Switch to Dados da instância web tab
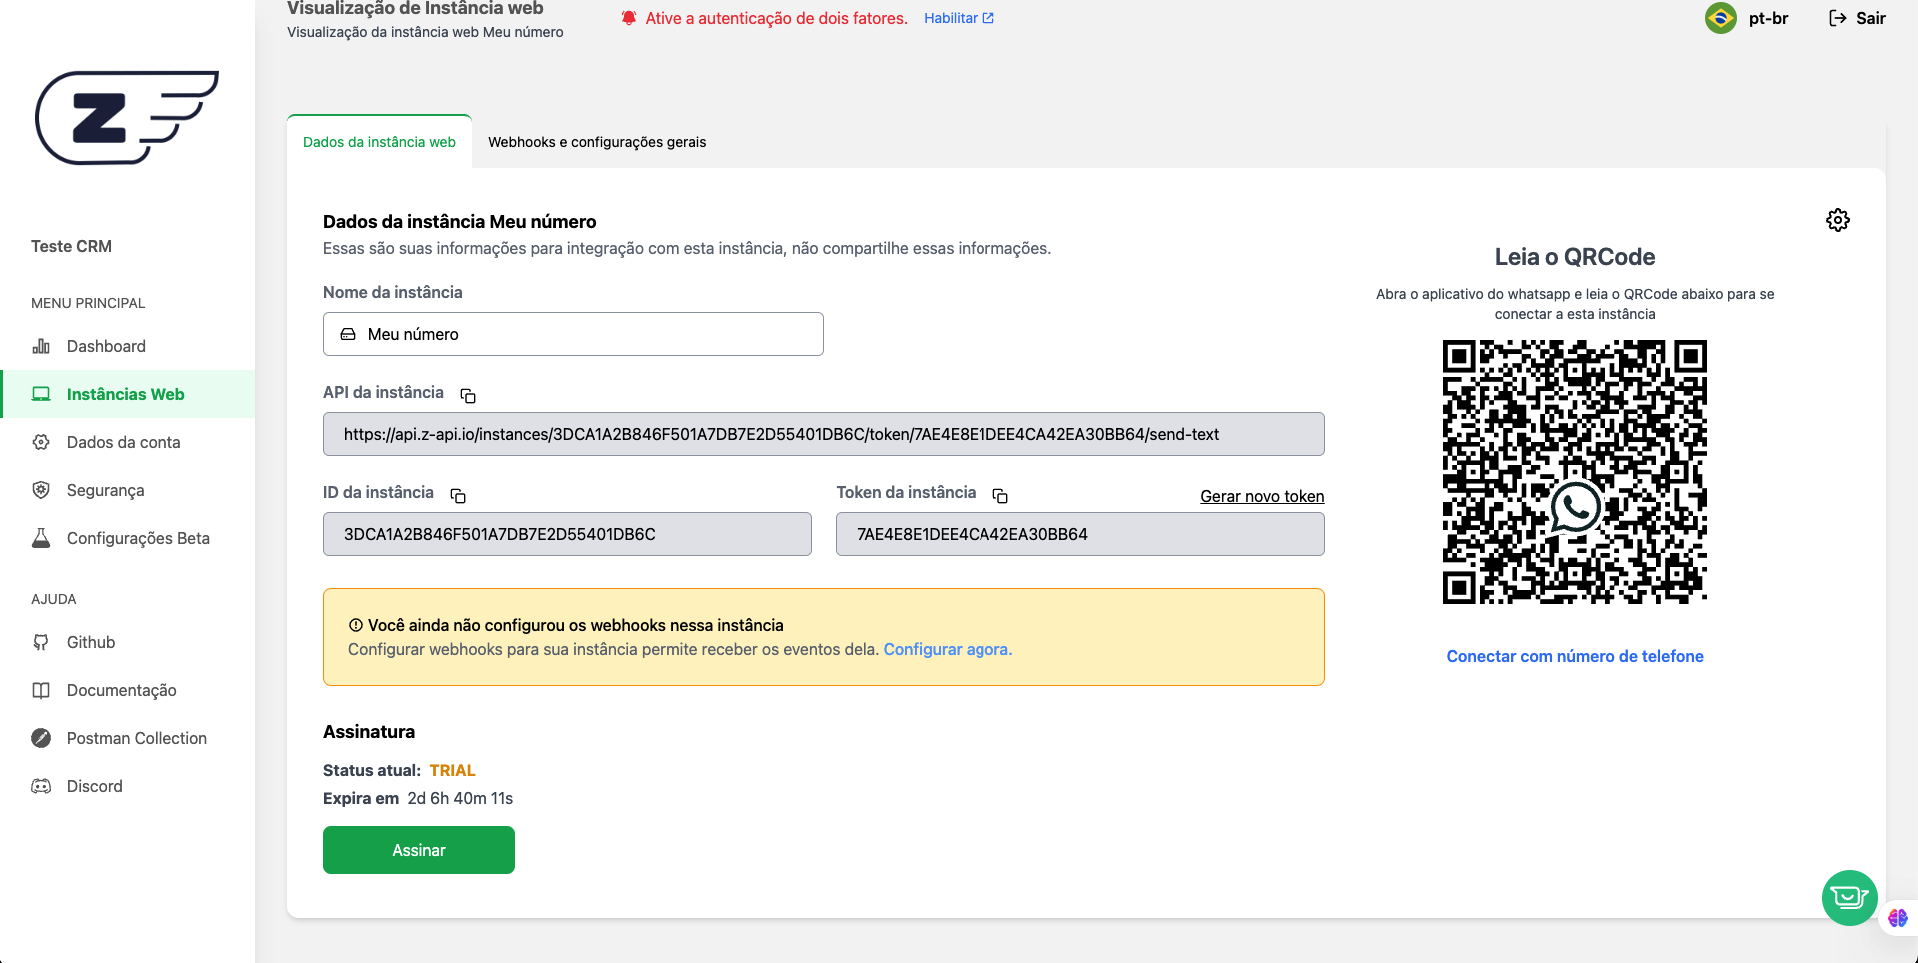The image size is (1918, 963). pos(379,142)
